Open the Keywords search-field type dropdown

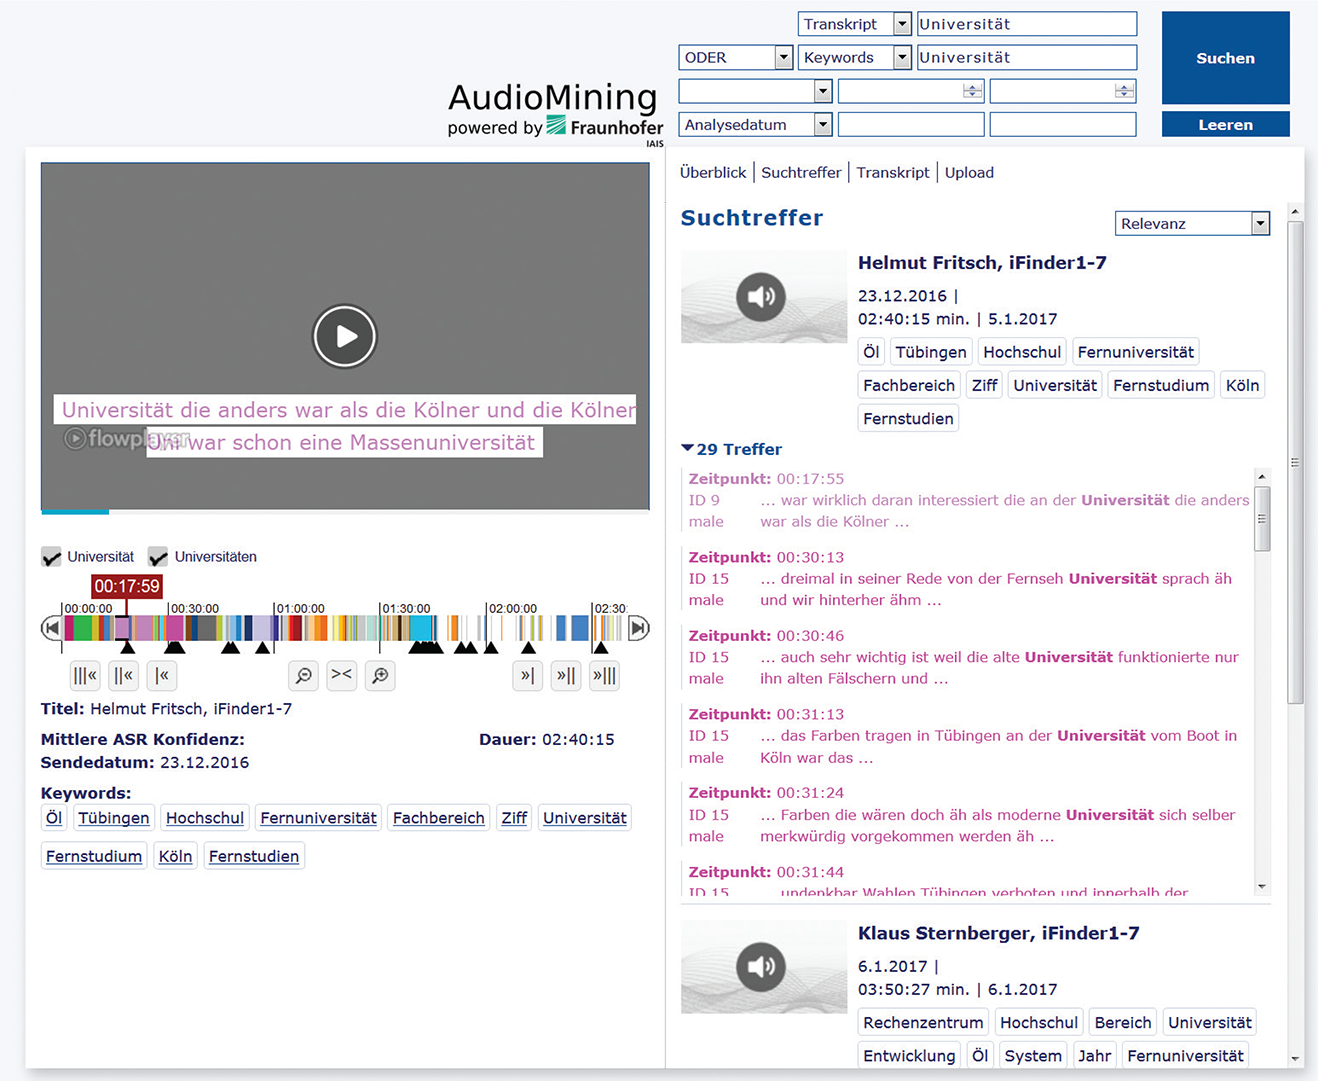pyautogui.click(x=902, y=58)
